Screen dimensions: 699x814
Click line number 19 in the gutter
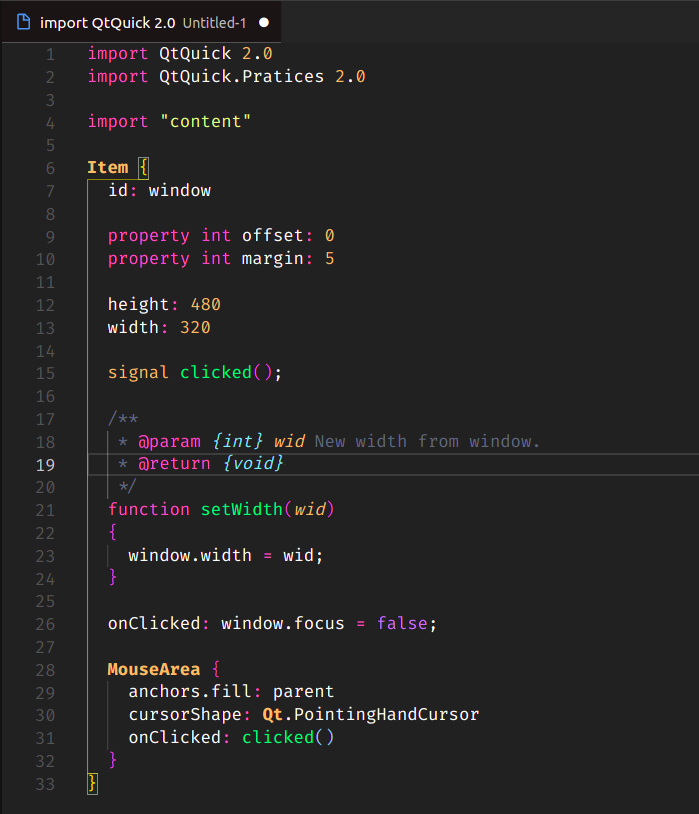pyautogui.click(x=45, y=465)
